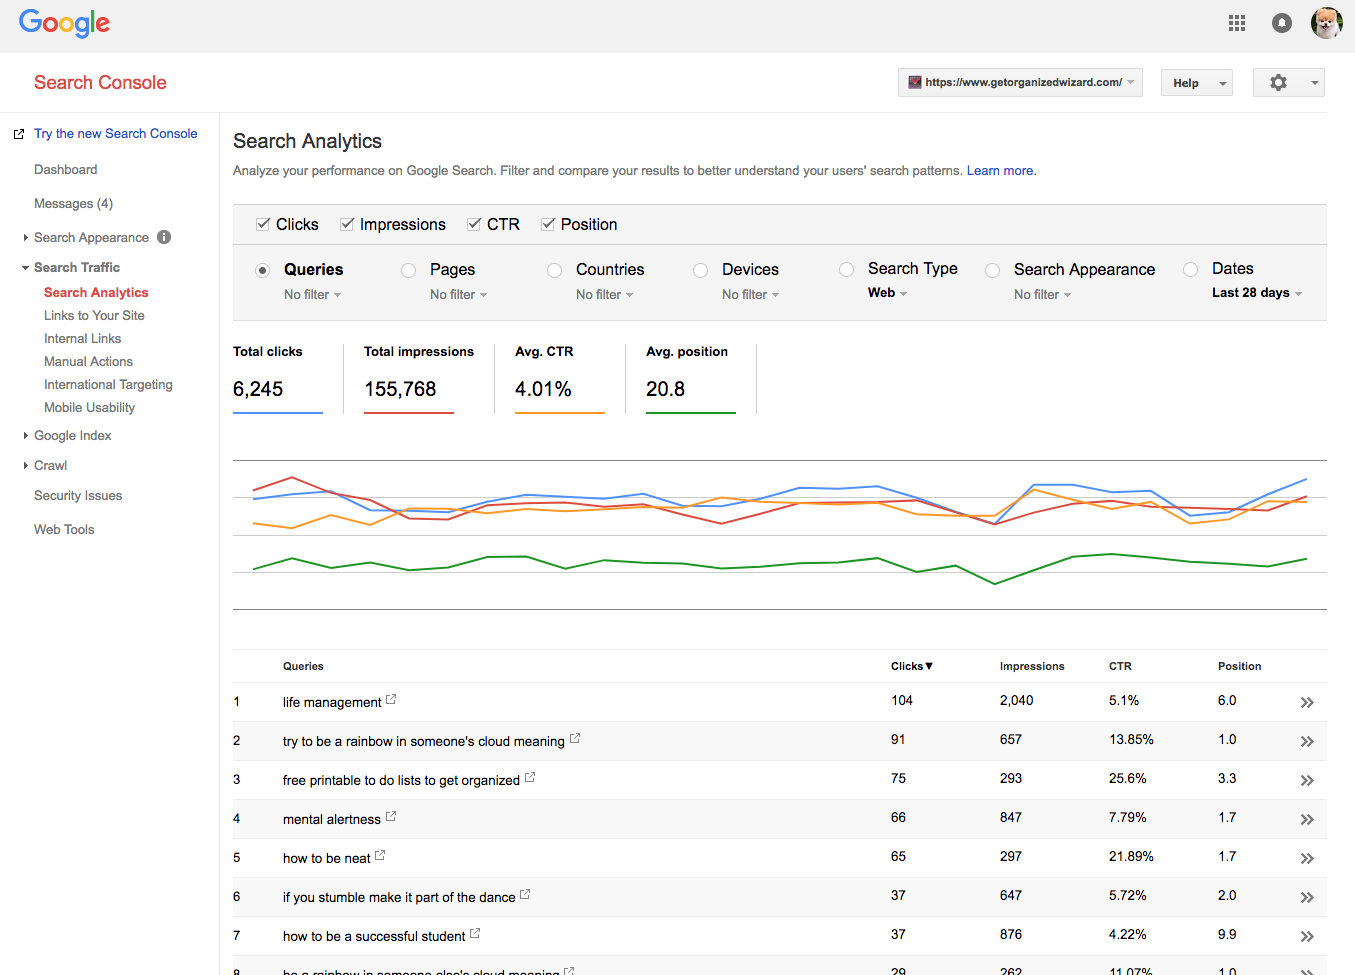Click the user profile avatar

tap(1326, 23)
